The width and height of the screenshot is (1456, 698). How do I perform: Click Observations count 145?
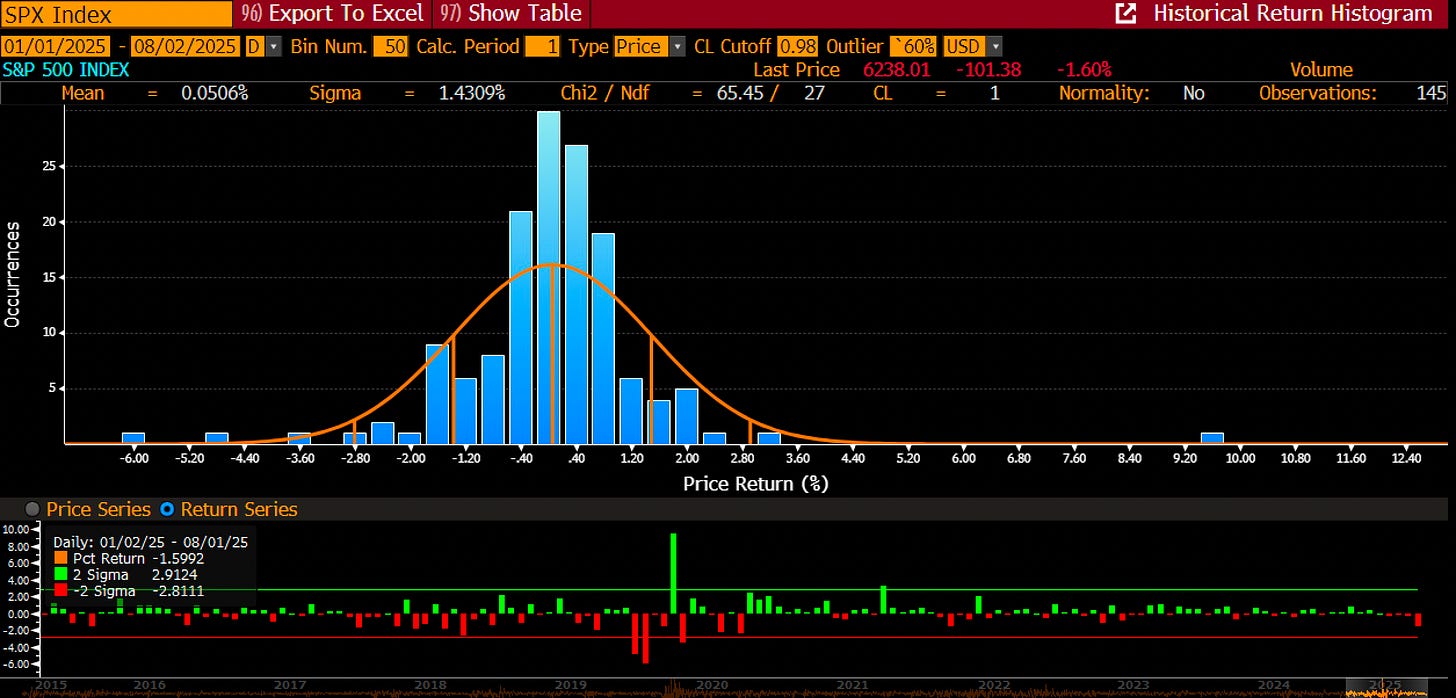[1431, 92]
